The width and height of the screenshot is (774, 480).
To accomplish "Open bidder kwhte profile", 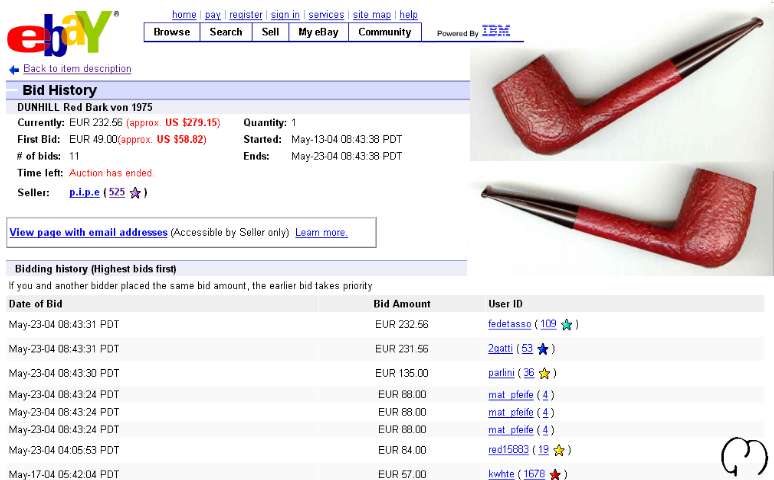I will click(501, 474).
